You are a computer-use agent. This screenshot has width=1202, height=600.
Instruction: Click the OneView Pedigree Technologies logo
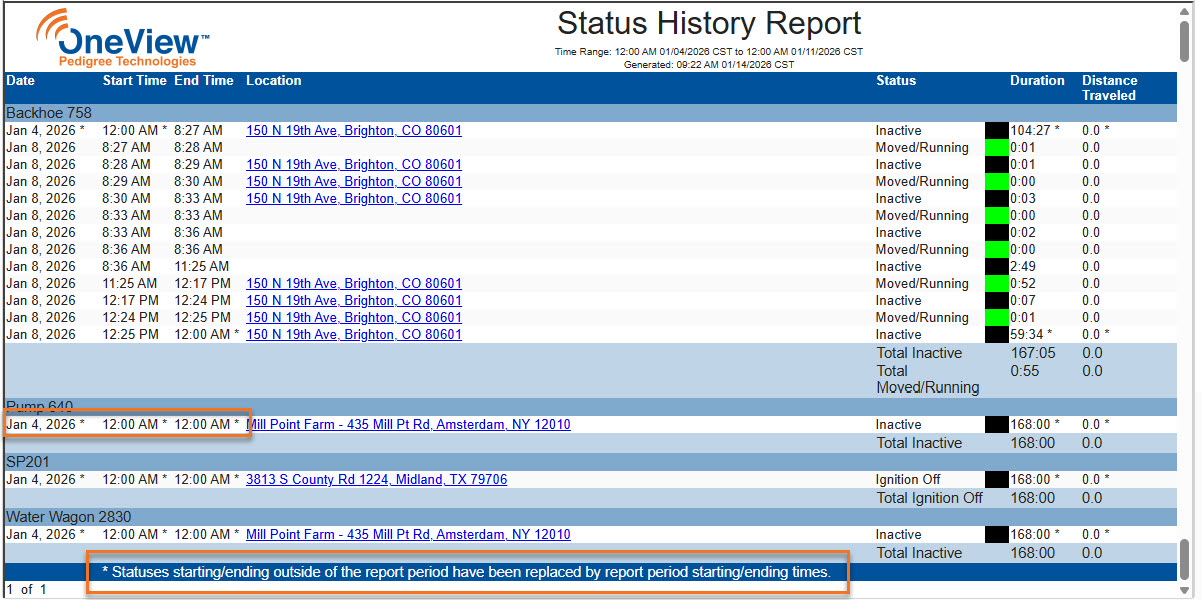tap(123, 39)
